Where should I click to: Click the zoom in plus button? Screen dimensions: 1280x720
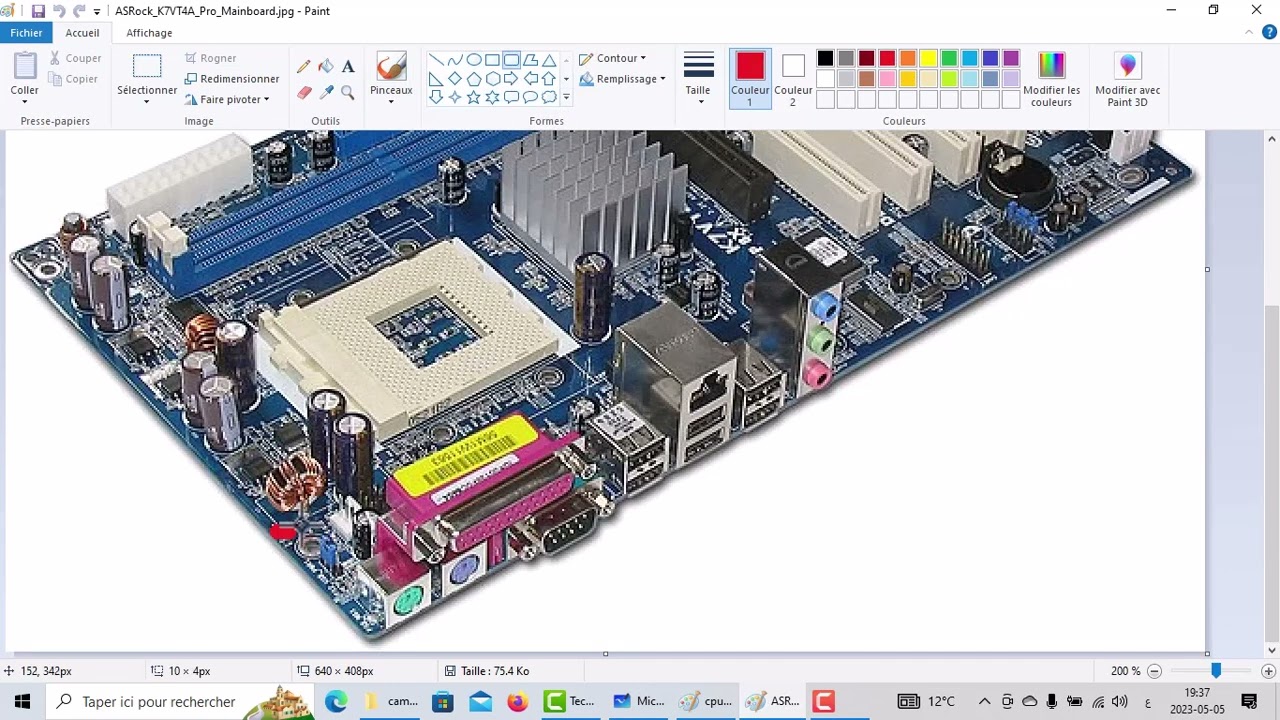coord(1268,671)
